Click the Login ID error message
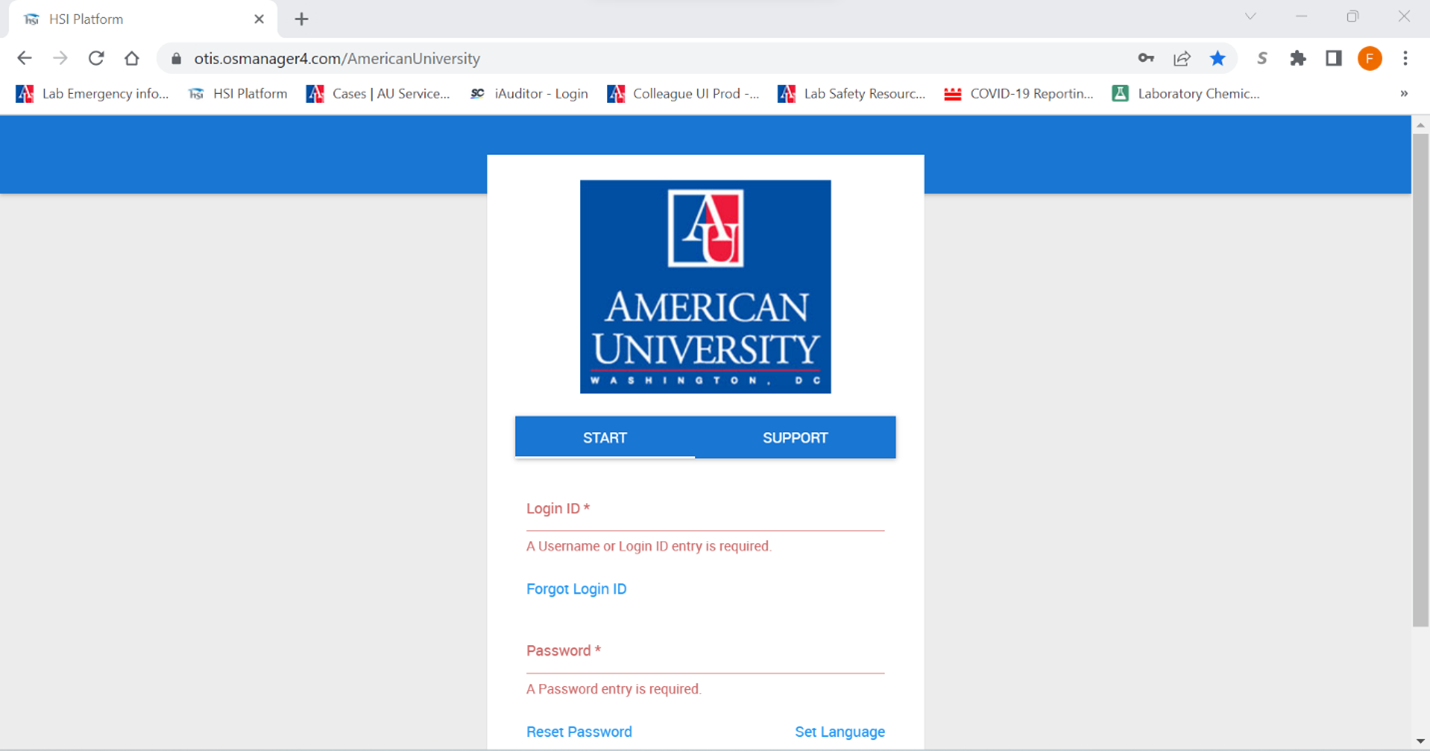 (x=649, y=546)
